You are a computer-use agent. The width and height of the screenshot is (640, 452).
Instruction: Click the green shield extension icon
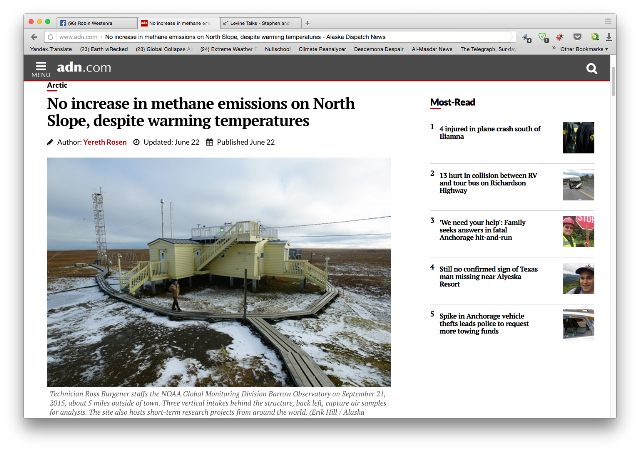point(543,38)
